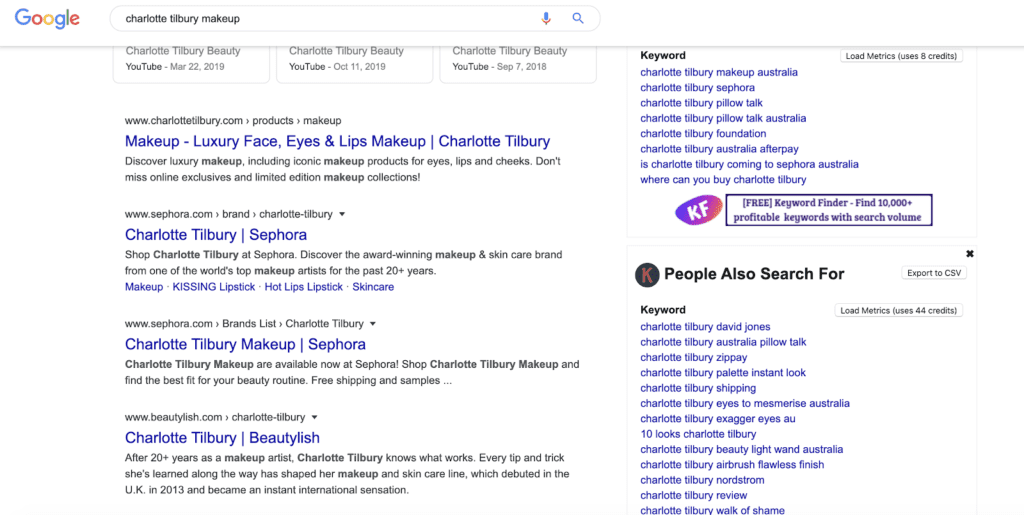
Task: Click www.sephora.com › brand › charlotte-tilbury breadcrumb
Action: pos(229,214)
